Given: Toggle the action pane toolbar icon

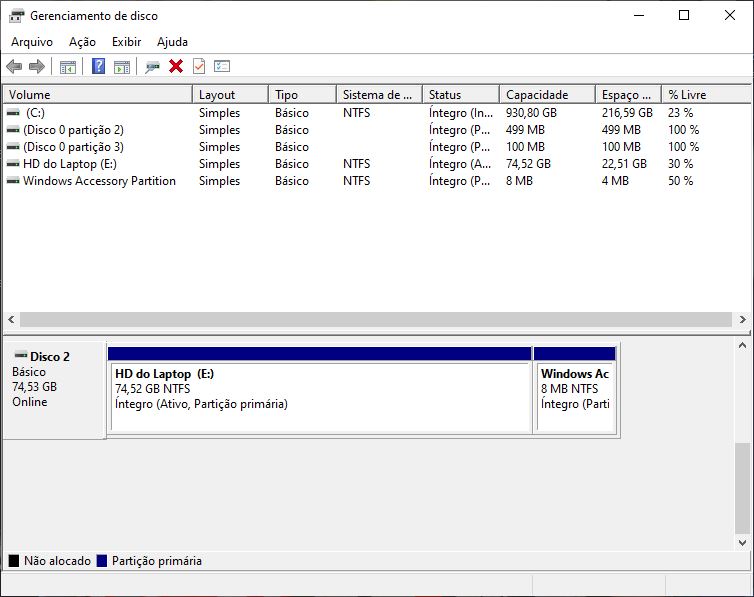Looking at the screenshot, I should (x=122, y=66).
